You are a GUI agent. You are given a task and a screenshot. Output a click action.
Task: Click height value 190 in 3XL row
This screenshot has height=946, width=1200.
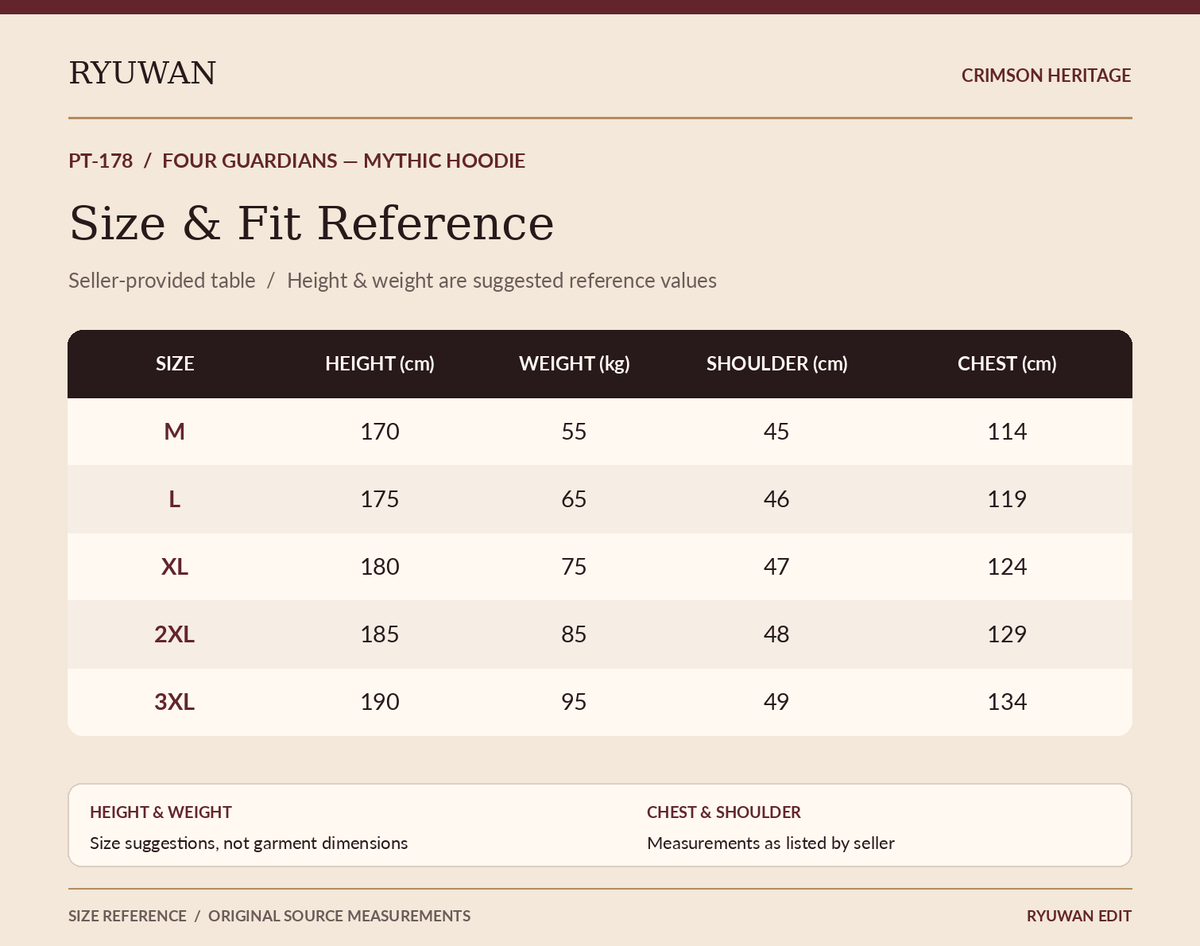pyautogui.click(x=379, y=702)
